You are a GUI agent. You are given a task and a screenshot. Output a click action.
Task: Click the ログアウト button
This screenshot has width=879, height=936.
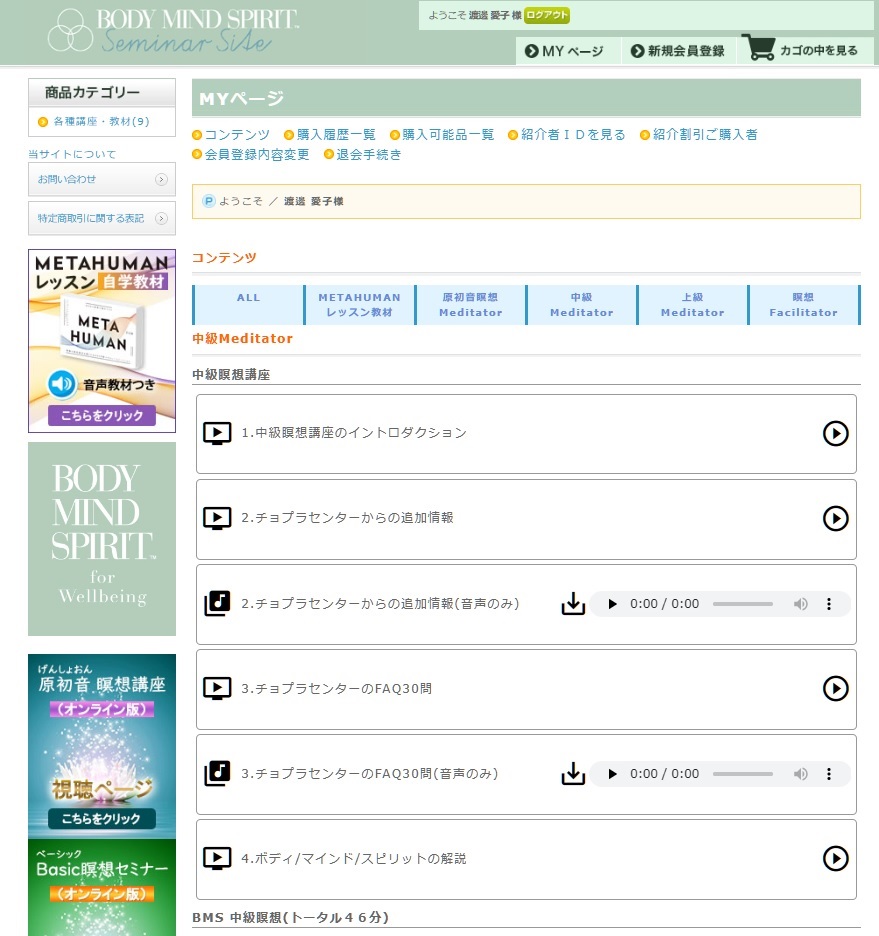click(547, 15)
